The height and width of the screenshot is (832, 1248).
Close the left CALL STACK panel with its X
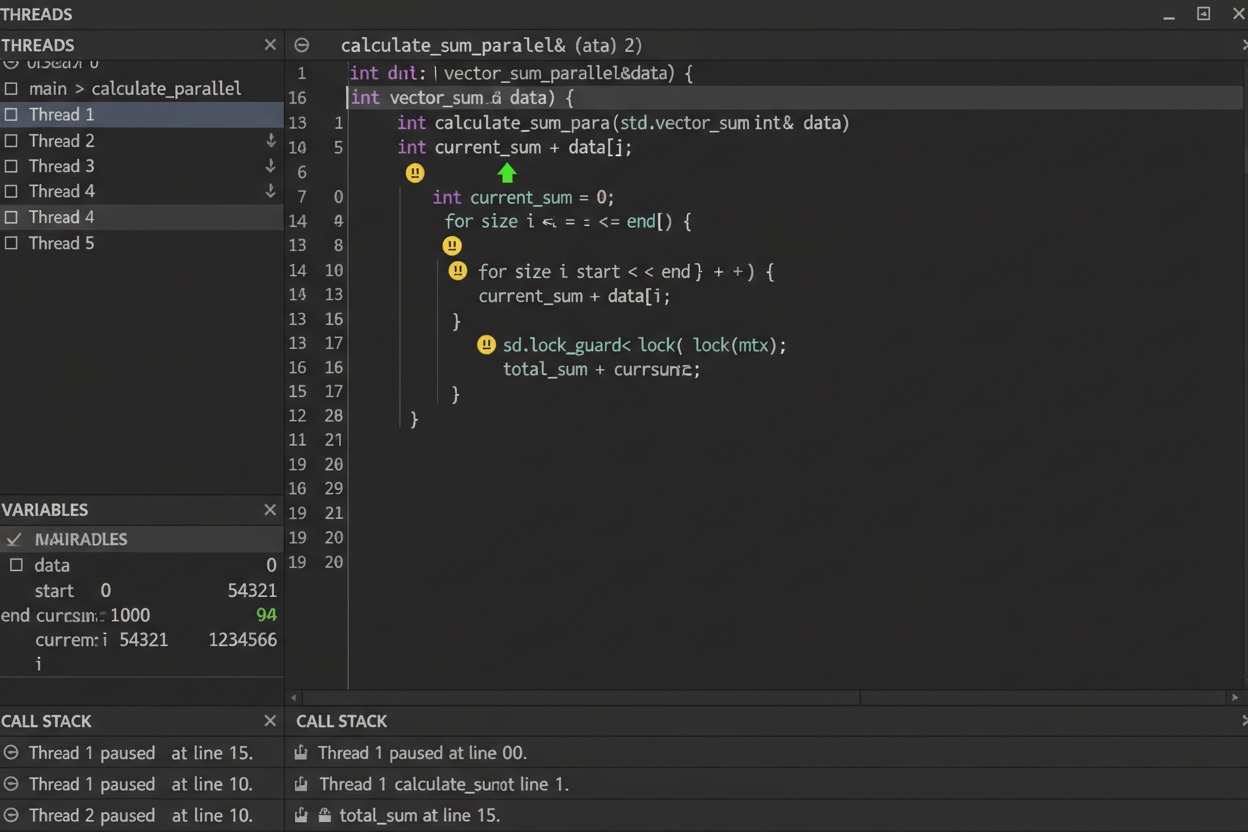point(270,721)
